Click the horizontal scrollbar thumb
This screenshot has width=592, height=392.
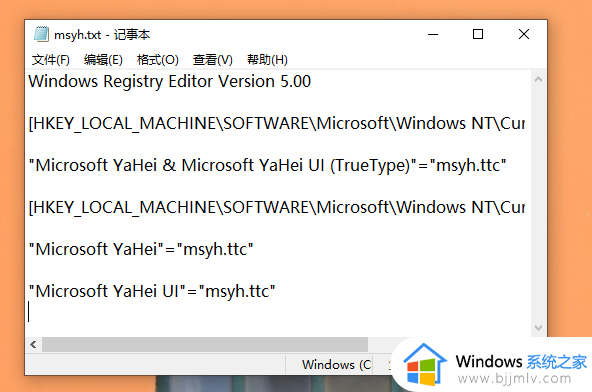pos(205,344)
